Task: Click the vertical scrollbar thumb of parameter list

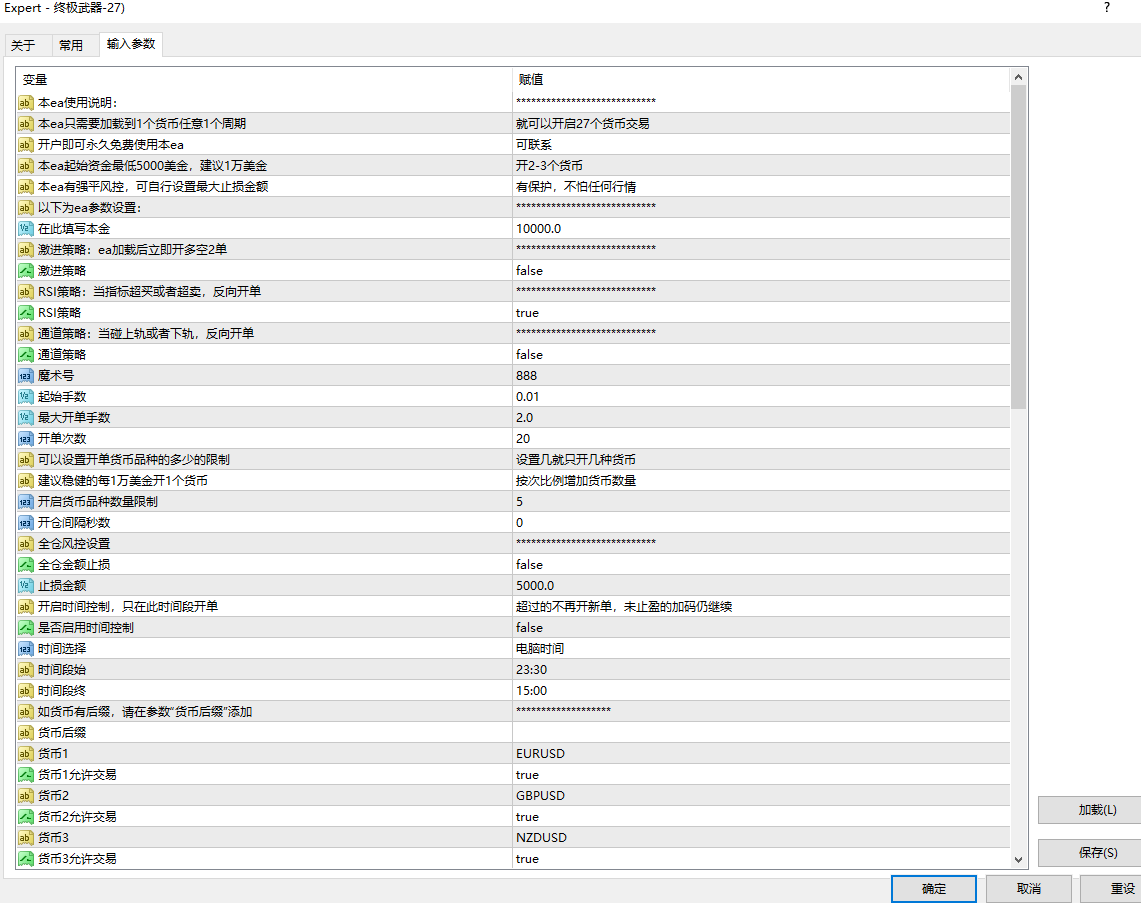Action: pos(1018,247)
